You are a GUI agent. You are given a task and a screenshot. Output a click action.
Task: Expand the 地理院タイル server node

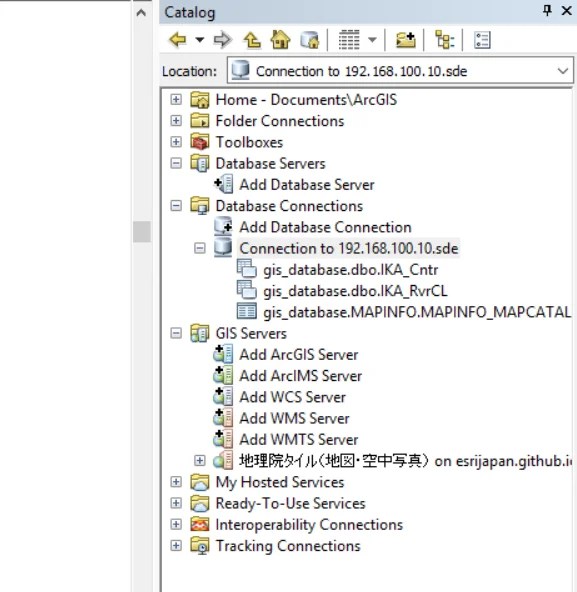point(200,461)
